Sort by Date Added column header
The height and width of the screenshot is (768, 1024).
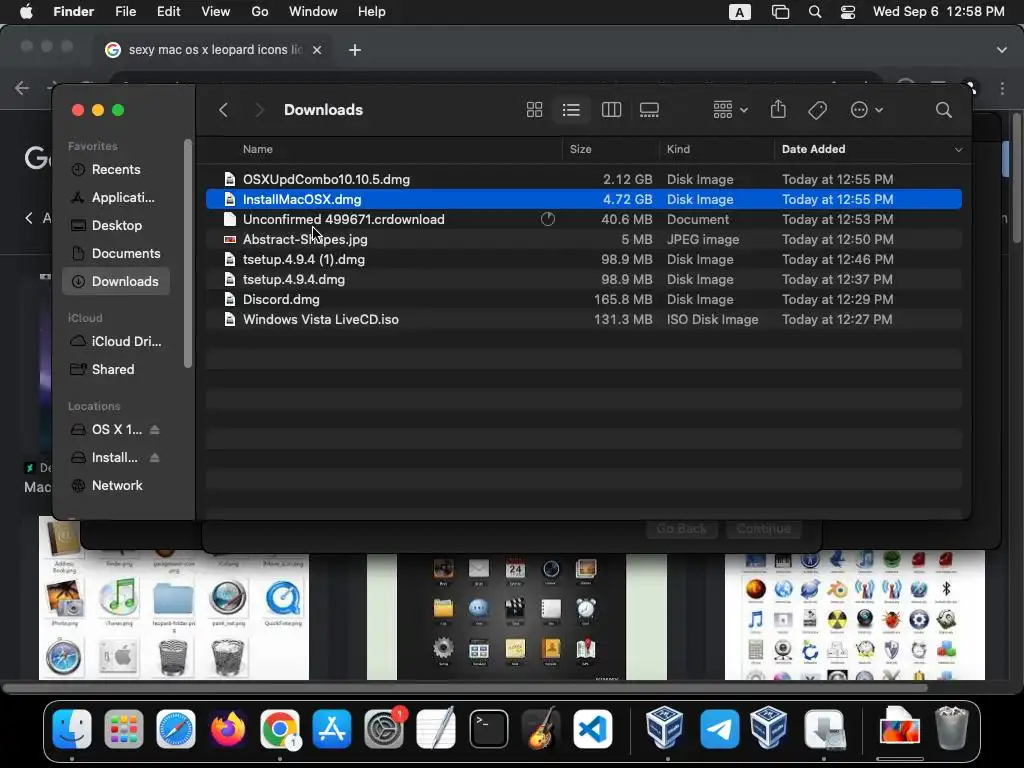pyautogui.click(x=813, y=149)
